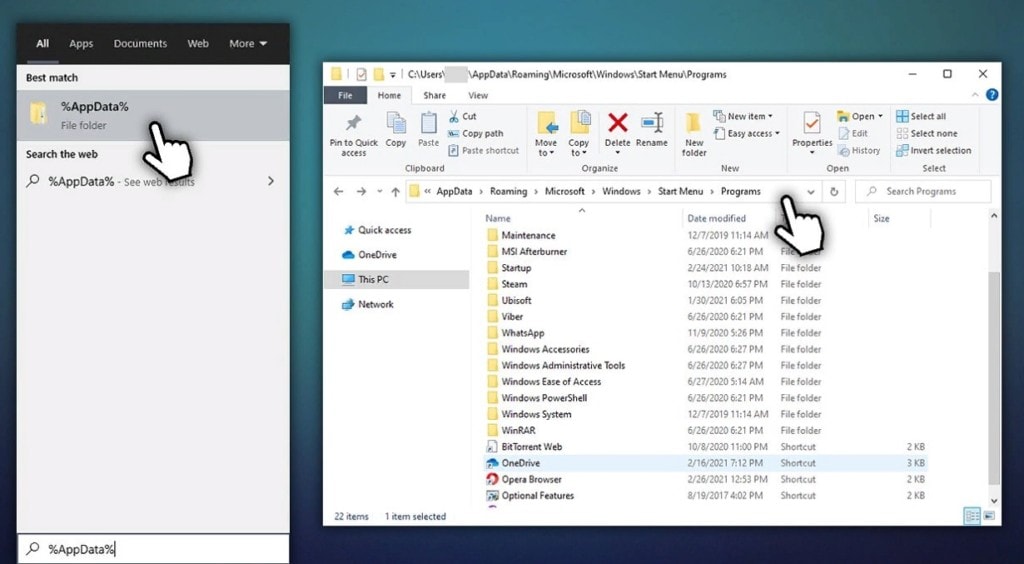Click the Refresh button
The image size is (1024, 564).
[834, 192]
